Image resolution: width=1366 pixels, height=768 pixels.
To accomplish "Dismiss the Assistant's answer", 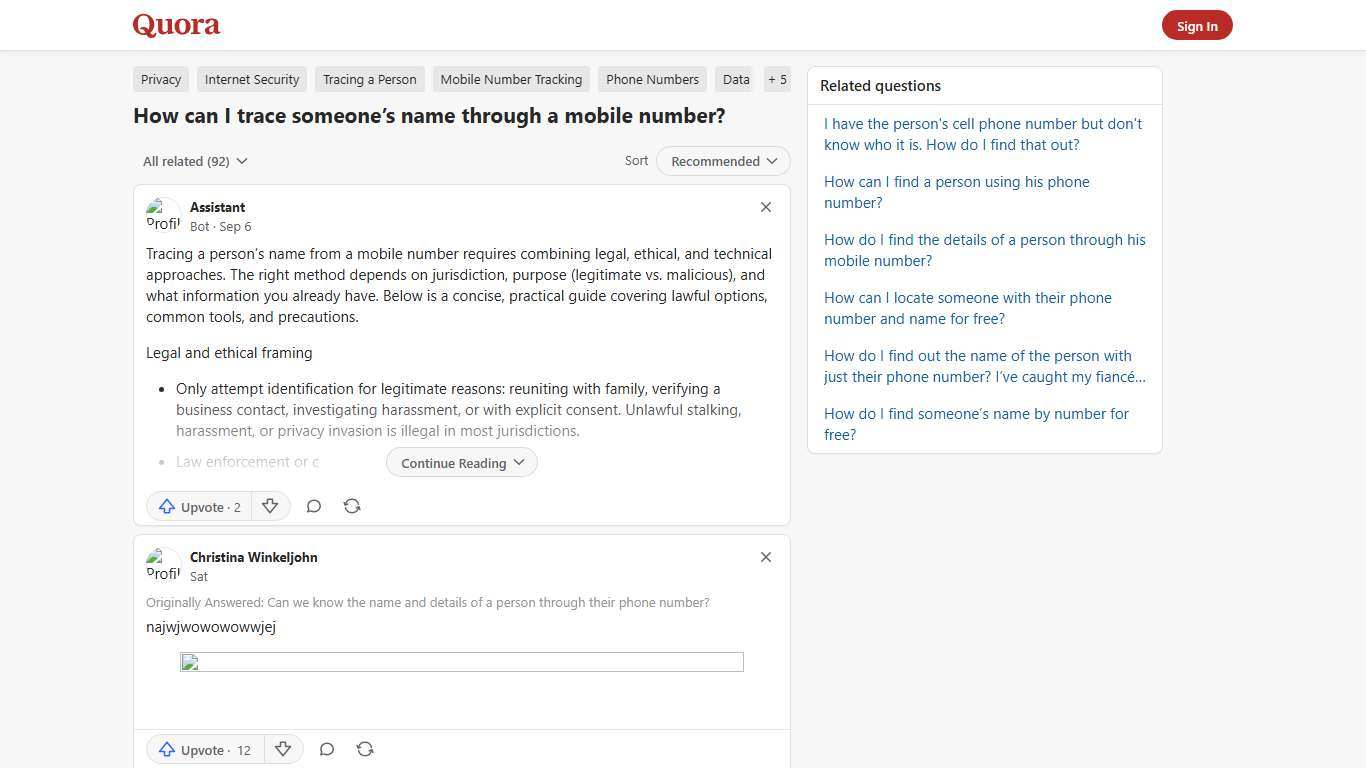I will tap(765, 207).
